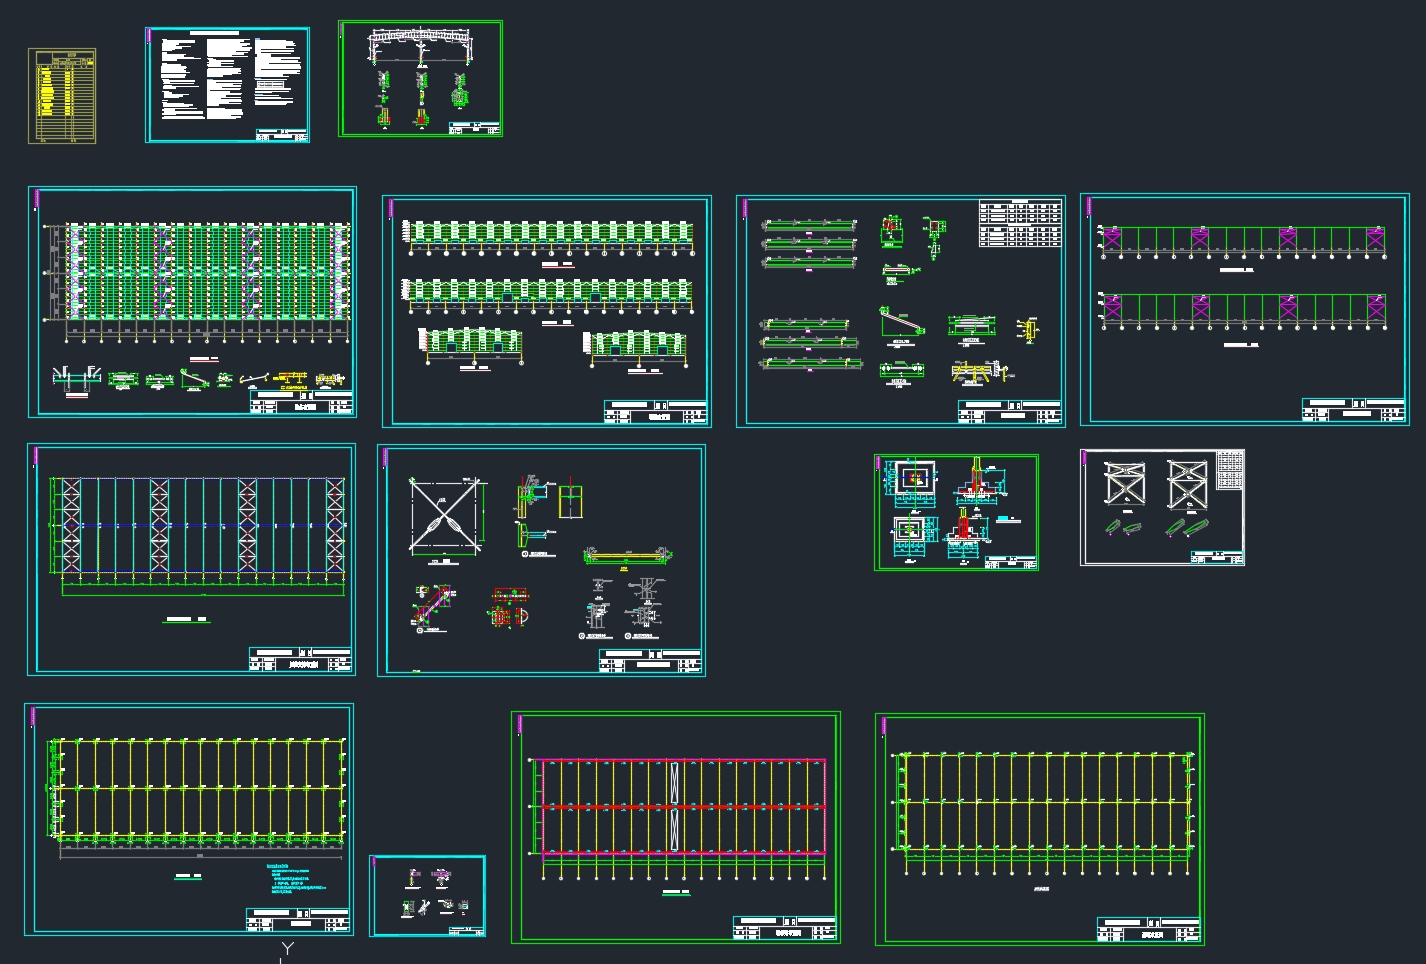Click the UCS Y-axis icon
The image size is (1426, 964).
[287, 948]
